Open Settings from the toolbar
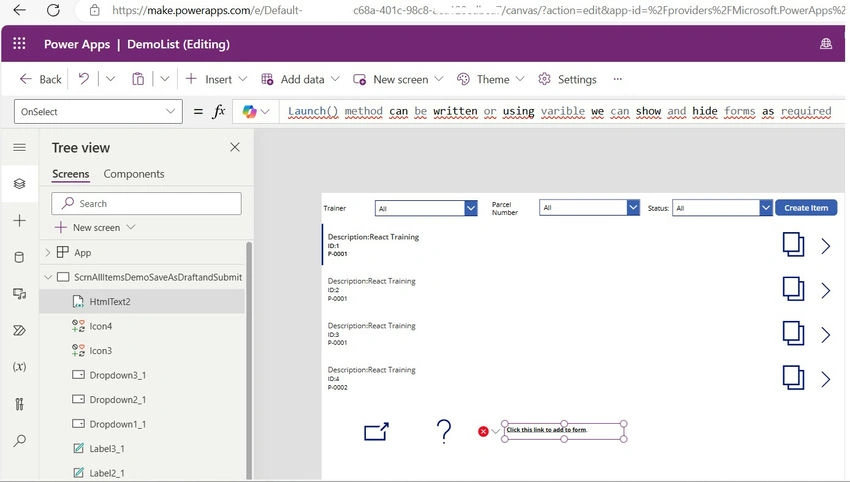 tap(567, 79)
